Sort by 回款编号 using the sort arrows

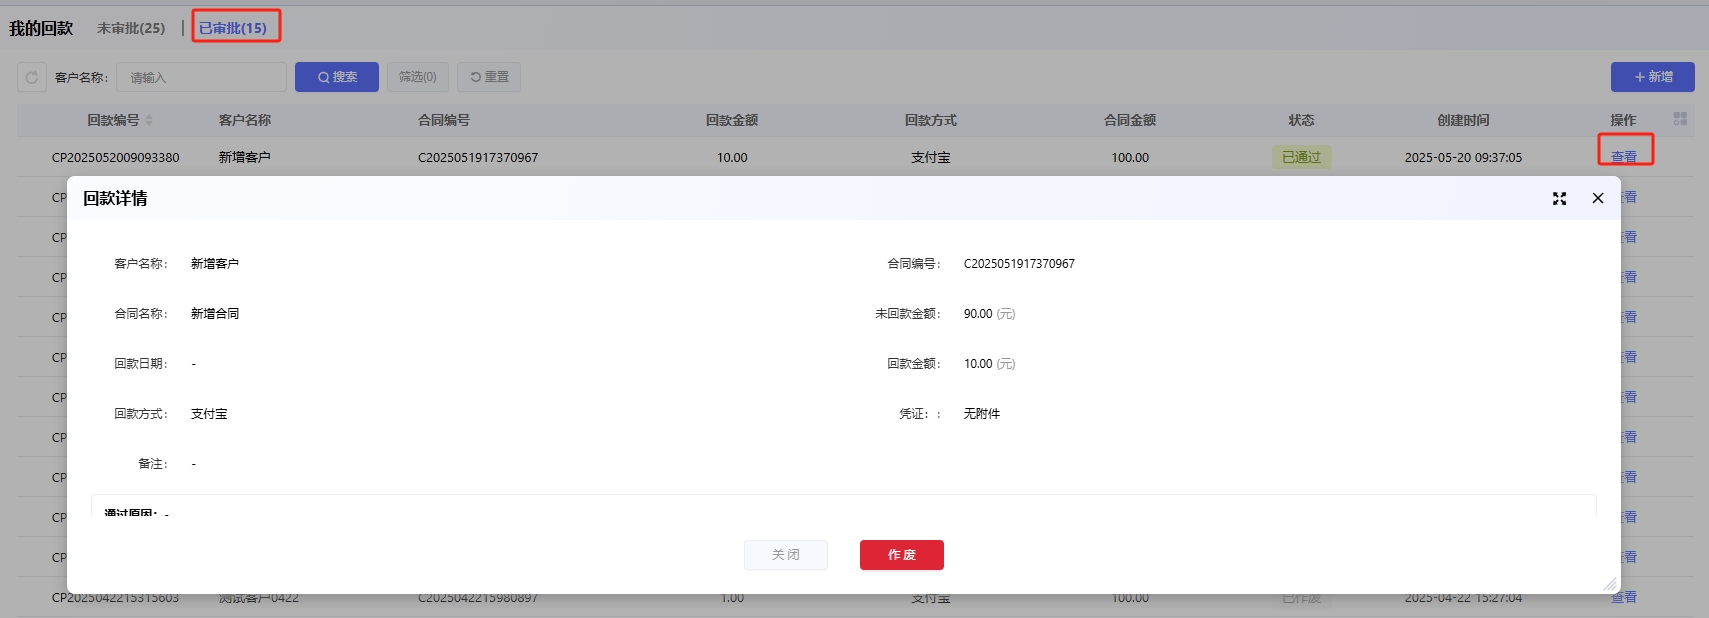coord(149,120)
